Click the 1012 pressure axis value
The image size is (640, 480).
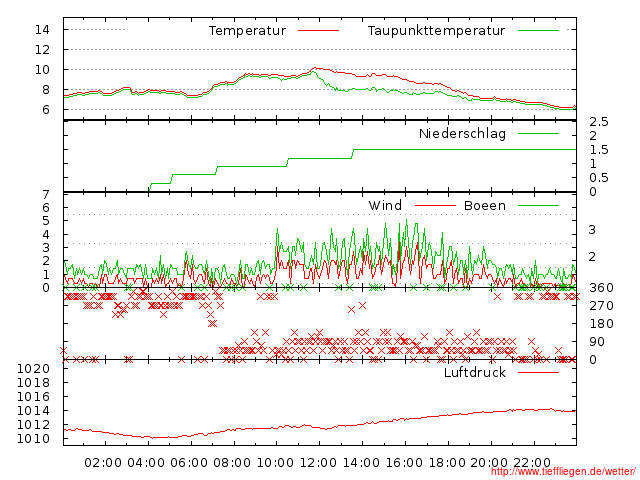[x=33, y=424]
